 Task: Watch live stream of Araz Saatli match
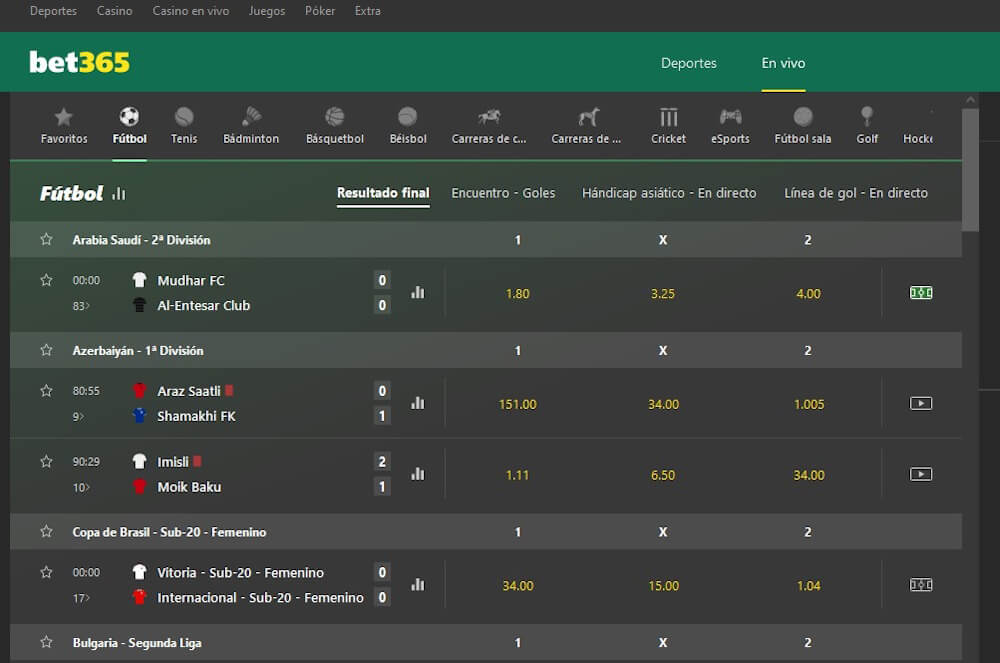click(921, 403)
